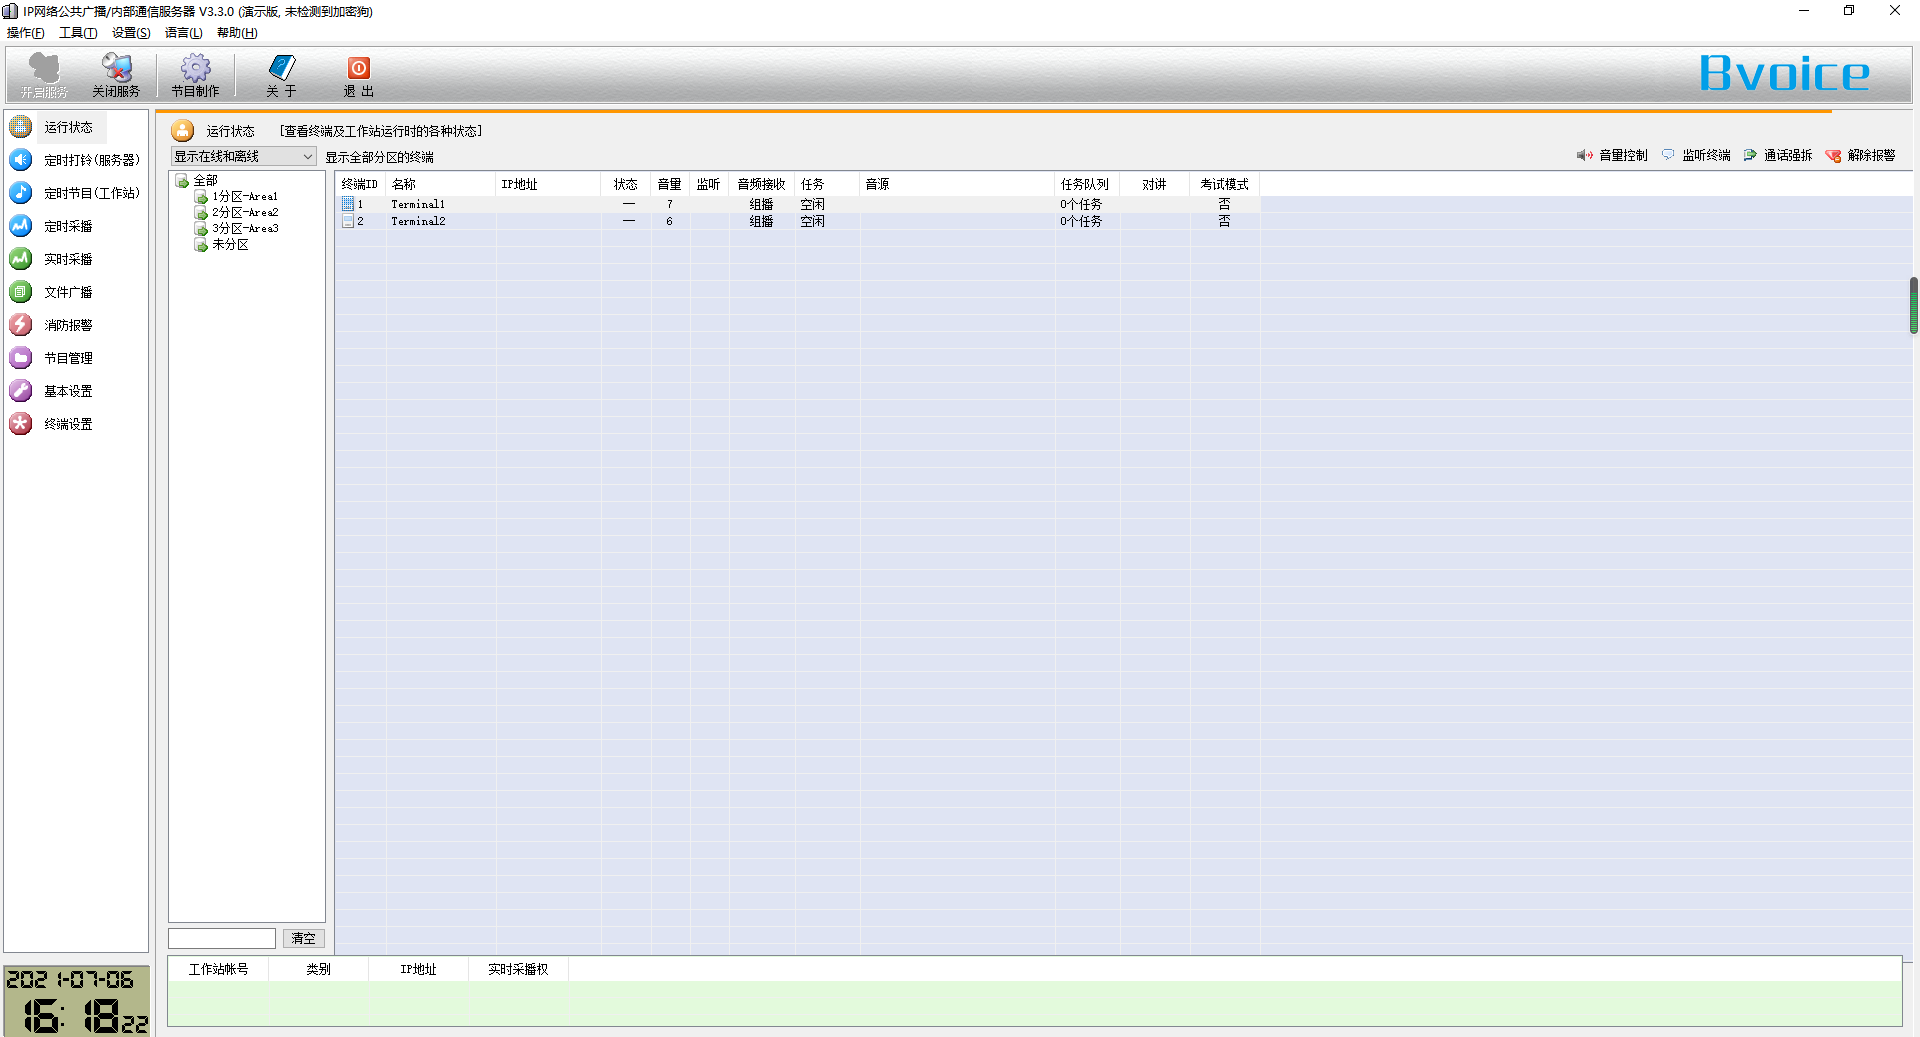
Task: Open the 基本设置 wrench icon
Action: (x=21, y=391)
